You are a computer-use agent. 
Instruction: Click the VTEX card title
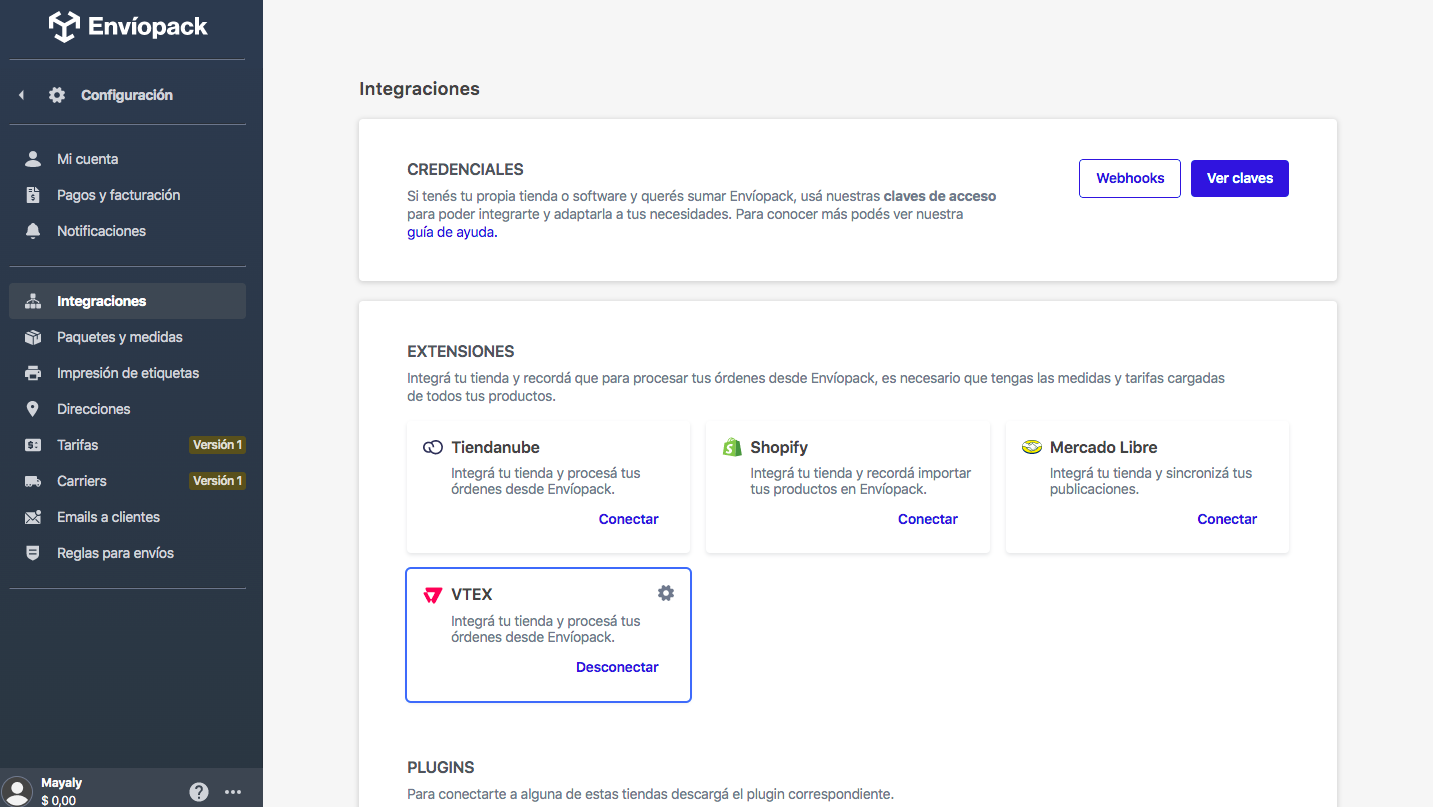click(x=472, y=594)
